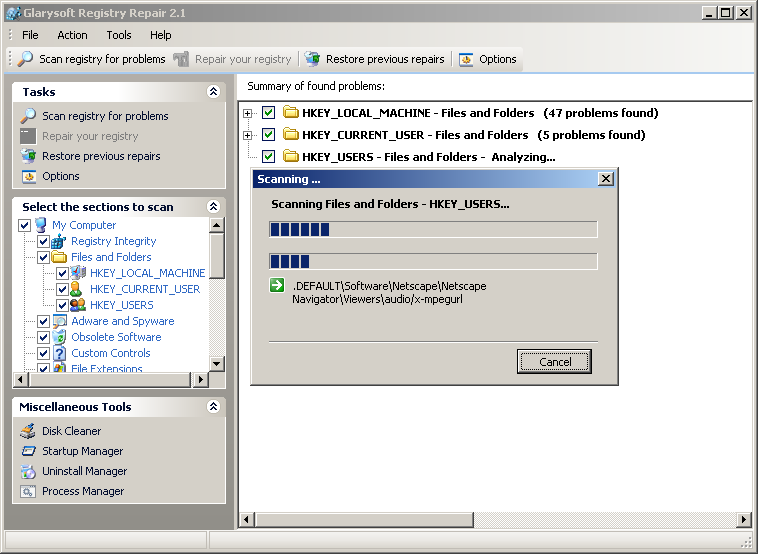Click the toolbar Restore previous repairs icon
Screen dimensions: 758x554
coord(312,59)
